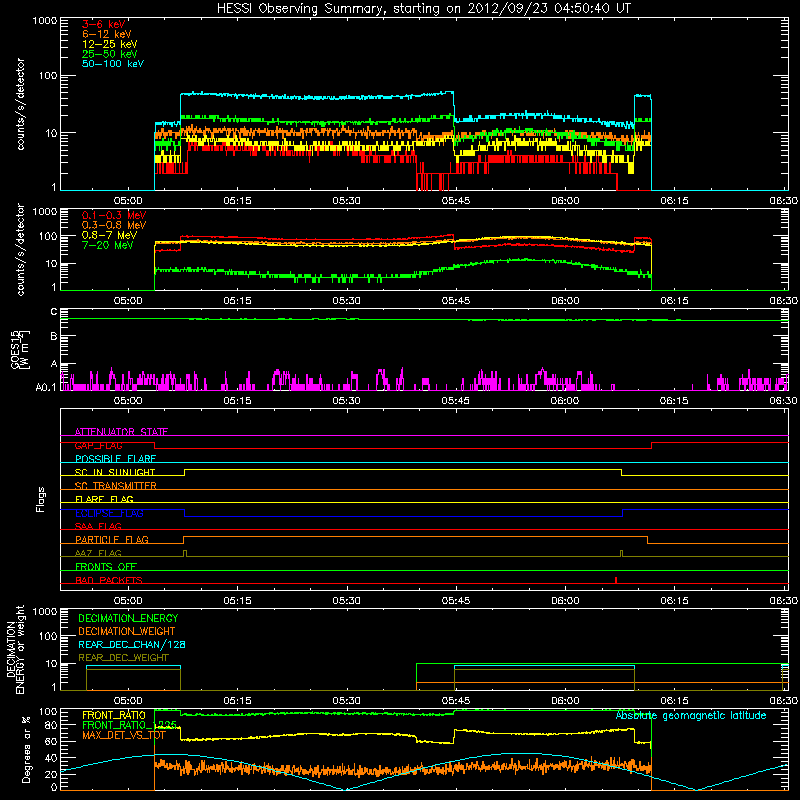This screenshot has height=800, width=800.
Task: Click the B level tick in GOES15 panel
Action: [54, 337]
